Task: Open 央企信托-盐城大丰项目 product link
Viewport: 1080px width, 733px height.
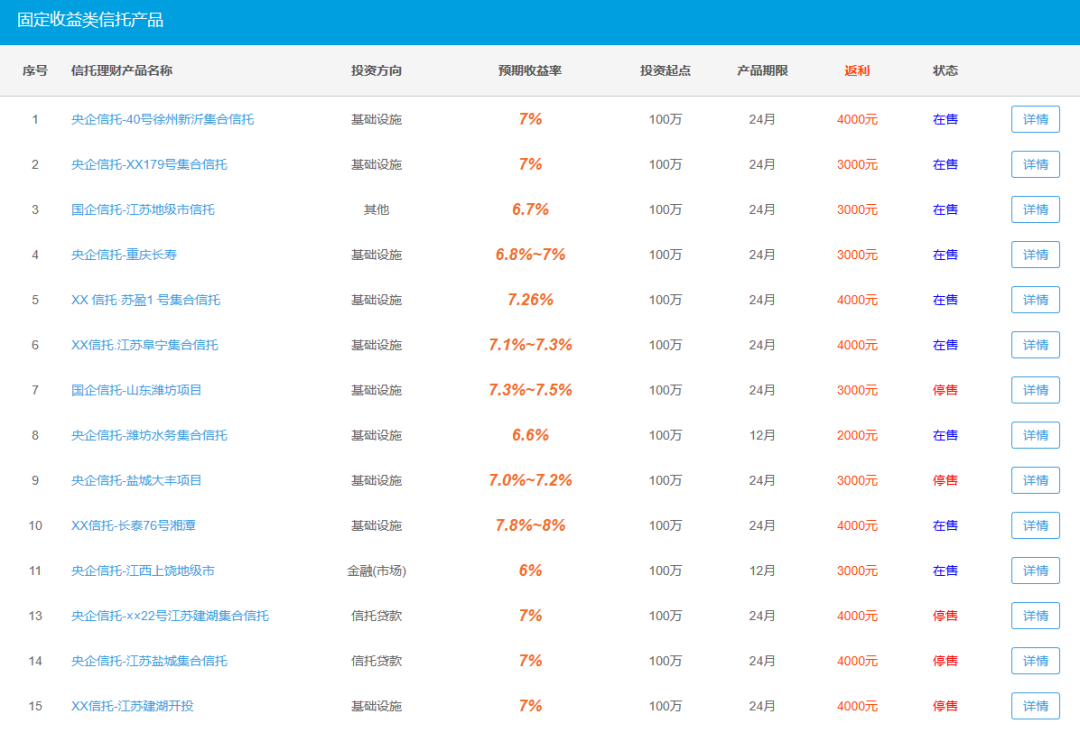Action: pyautogui.click(x=136, y=480)
